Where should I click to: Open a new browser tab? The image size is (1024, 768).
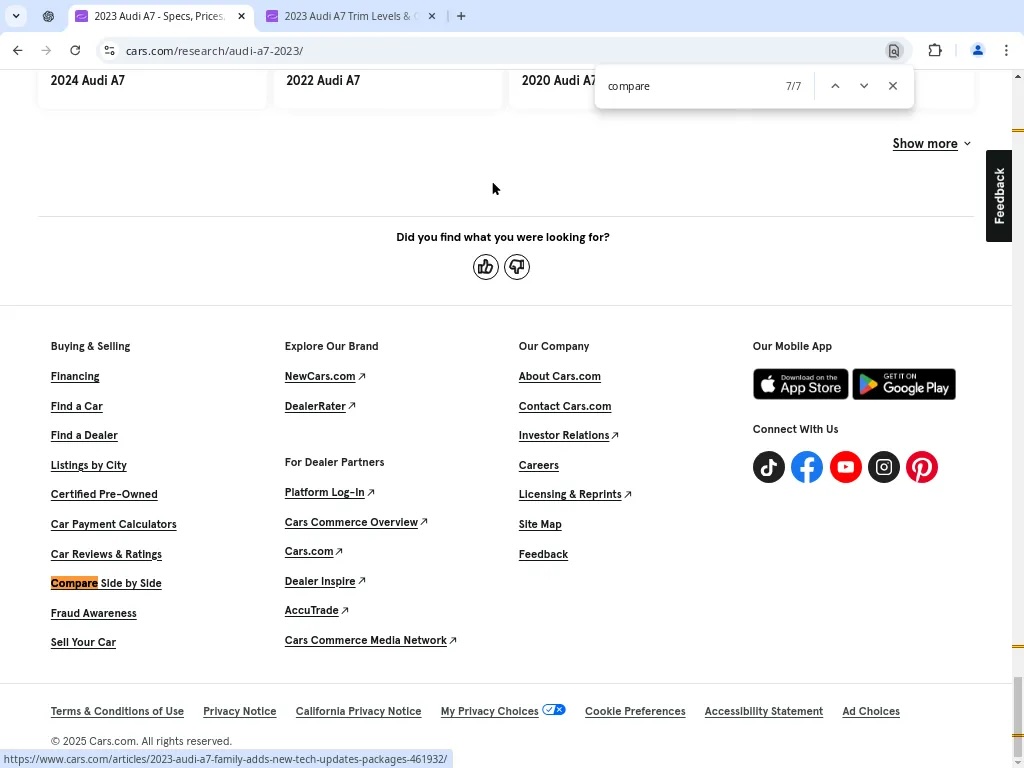tap(461, 16)
